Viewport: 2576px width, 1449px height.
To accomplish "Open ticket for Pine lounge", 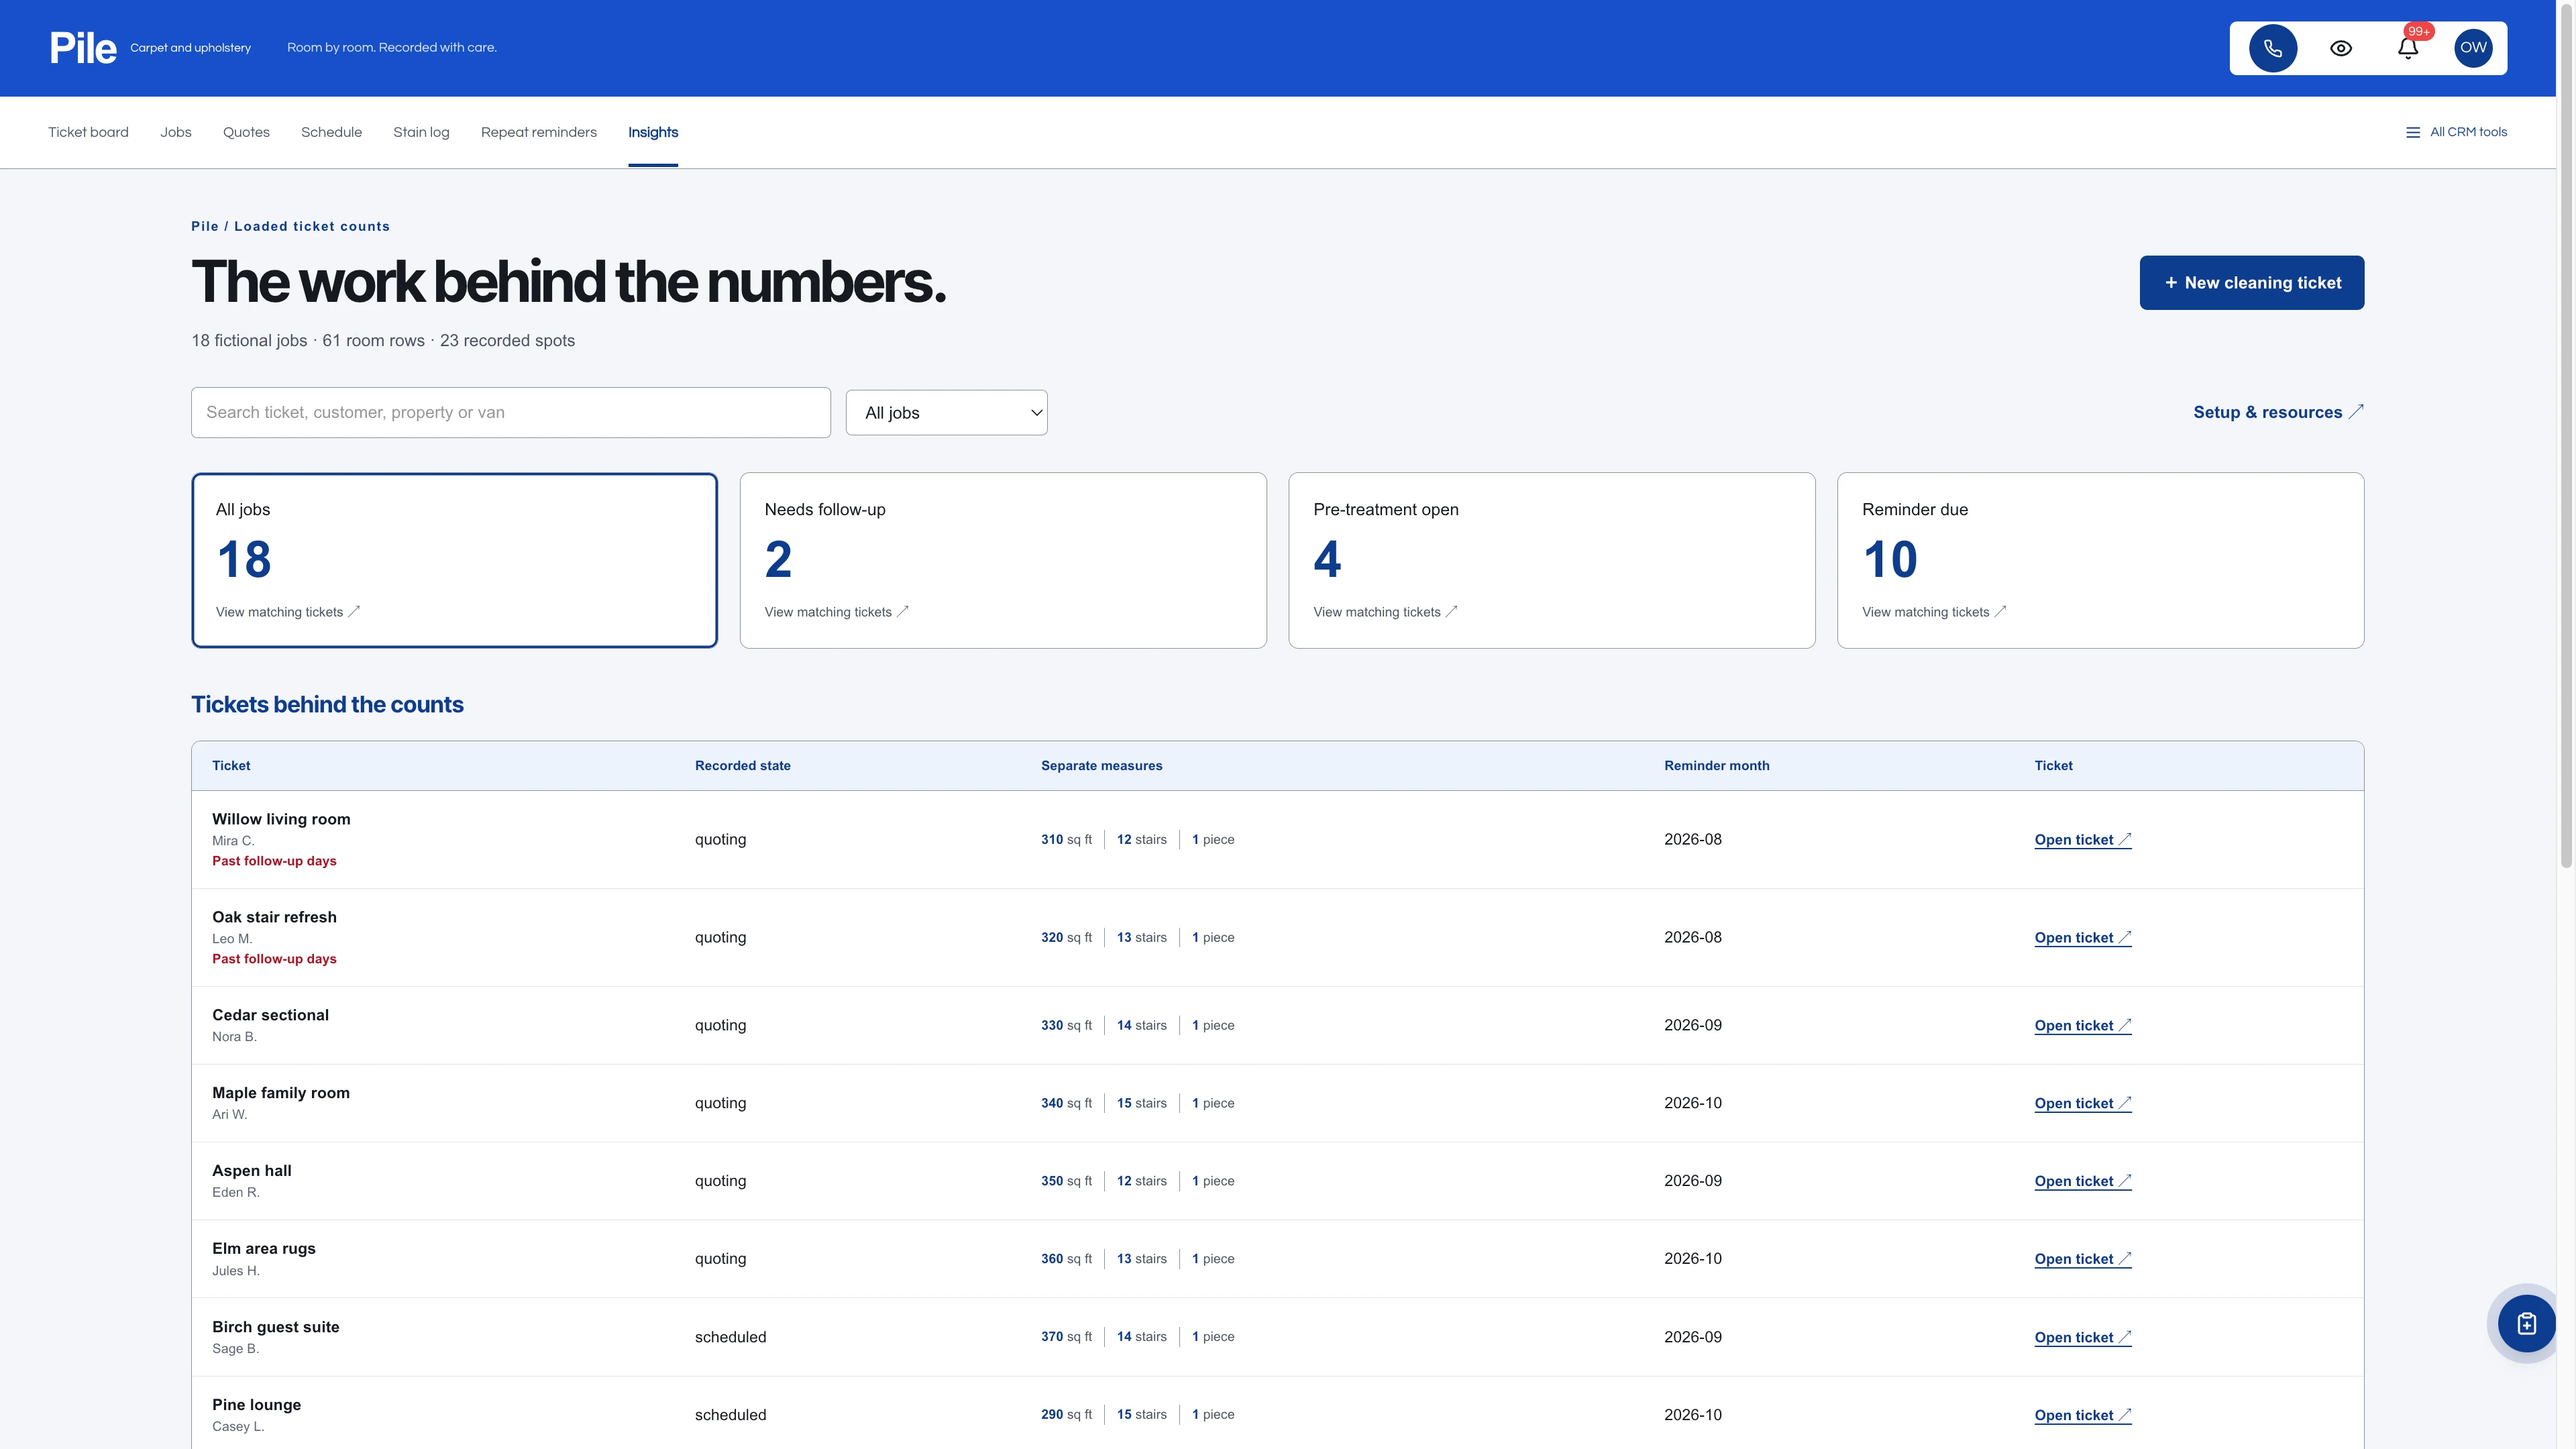I will click(x=2083, y=1415).
